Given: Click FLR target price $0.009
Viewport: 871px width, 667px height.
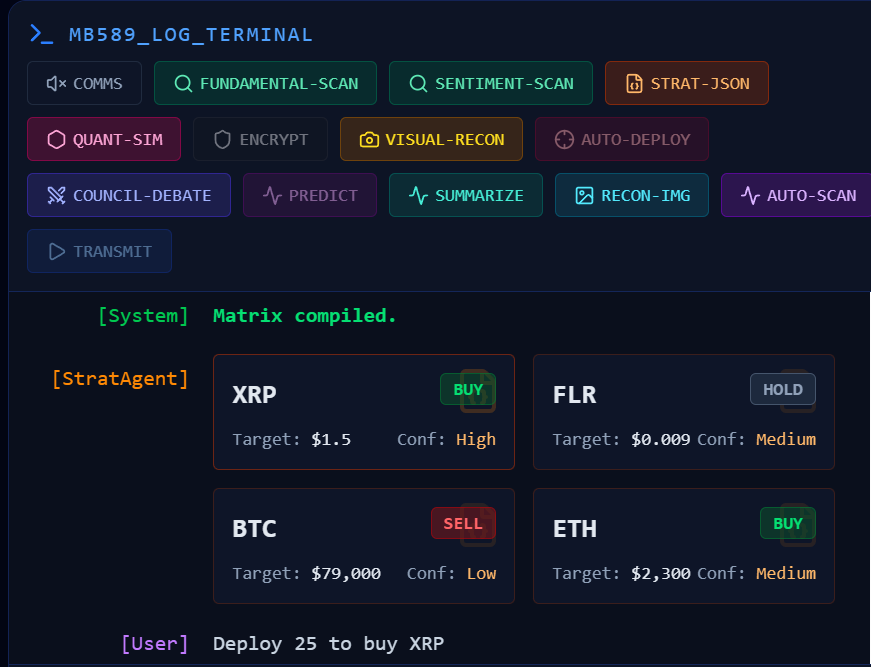Looking at the screenshot, I should pyautogui.click(x=660, y=440).
